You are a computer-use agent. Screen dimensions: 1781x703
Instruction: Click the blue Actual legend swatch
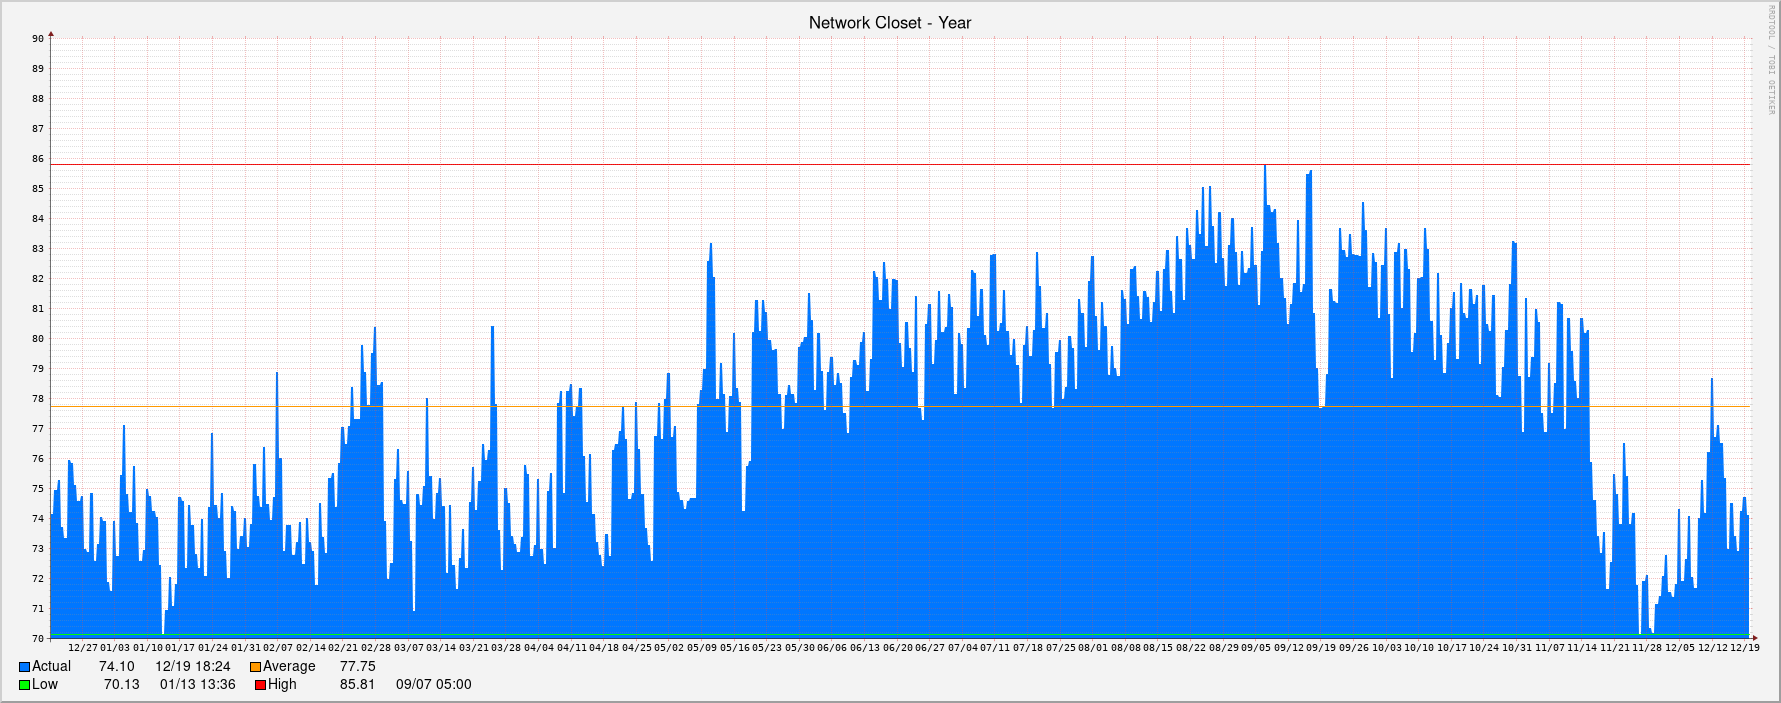pos(24,667)
